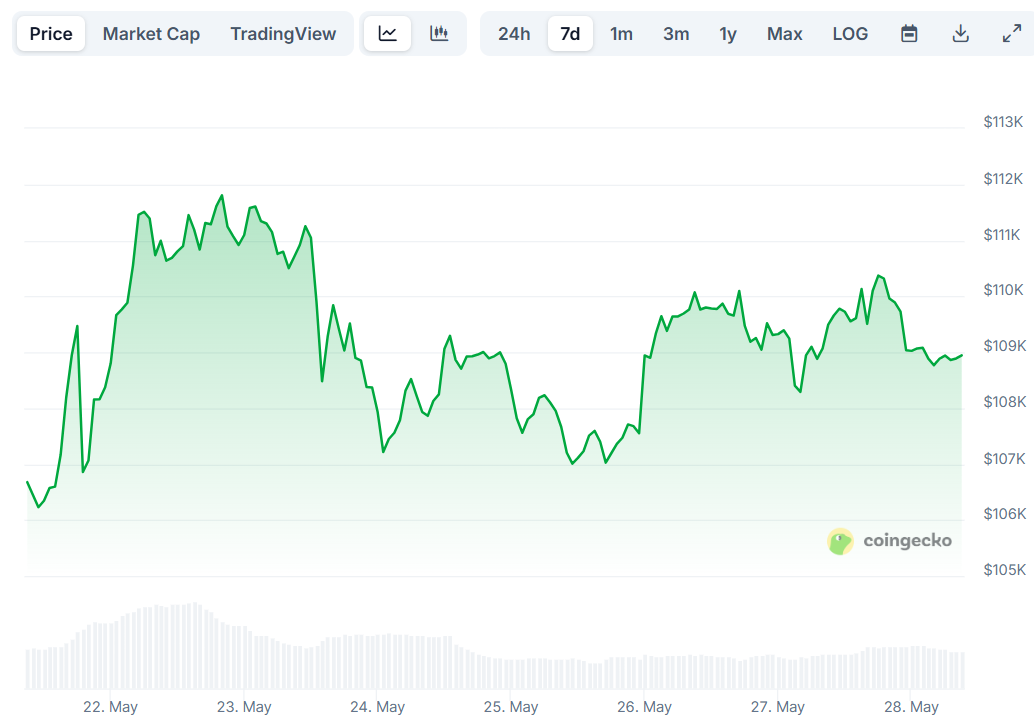1034x718 pixels.
Task: Toggle the LOG scale
Action: (x=850, y=34)
